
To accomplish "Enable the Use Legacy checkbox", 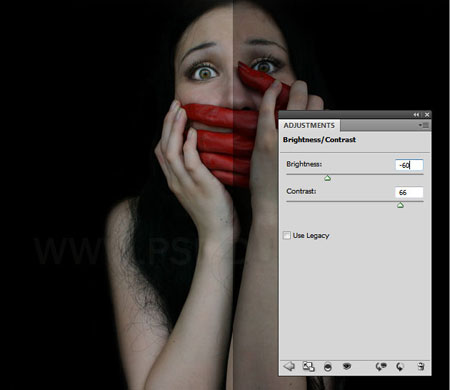I will coord(287,235).
